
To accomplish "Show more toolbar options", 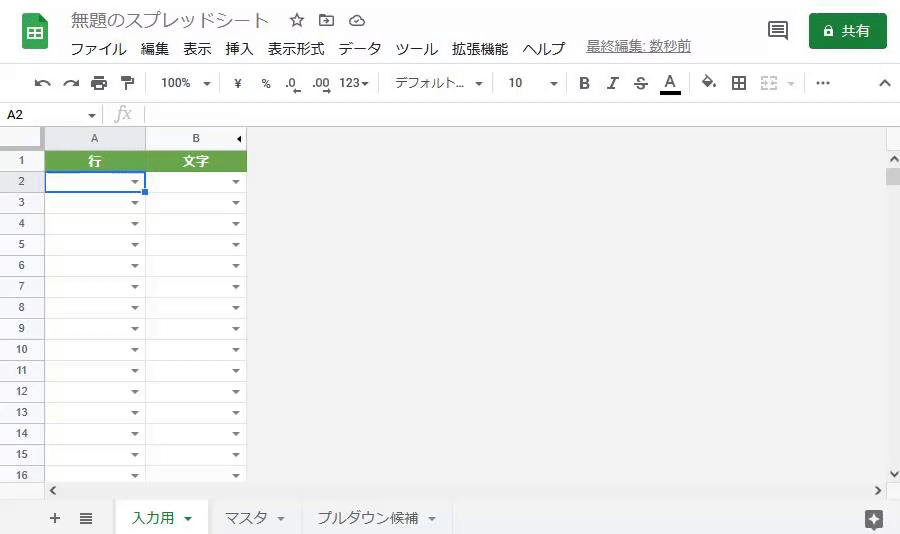I will [823, 83].
